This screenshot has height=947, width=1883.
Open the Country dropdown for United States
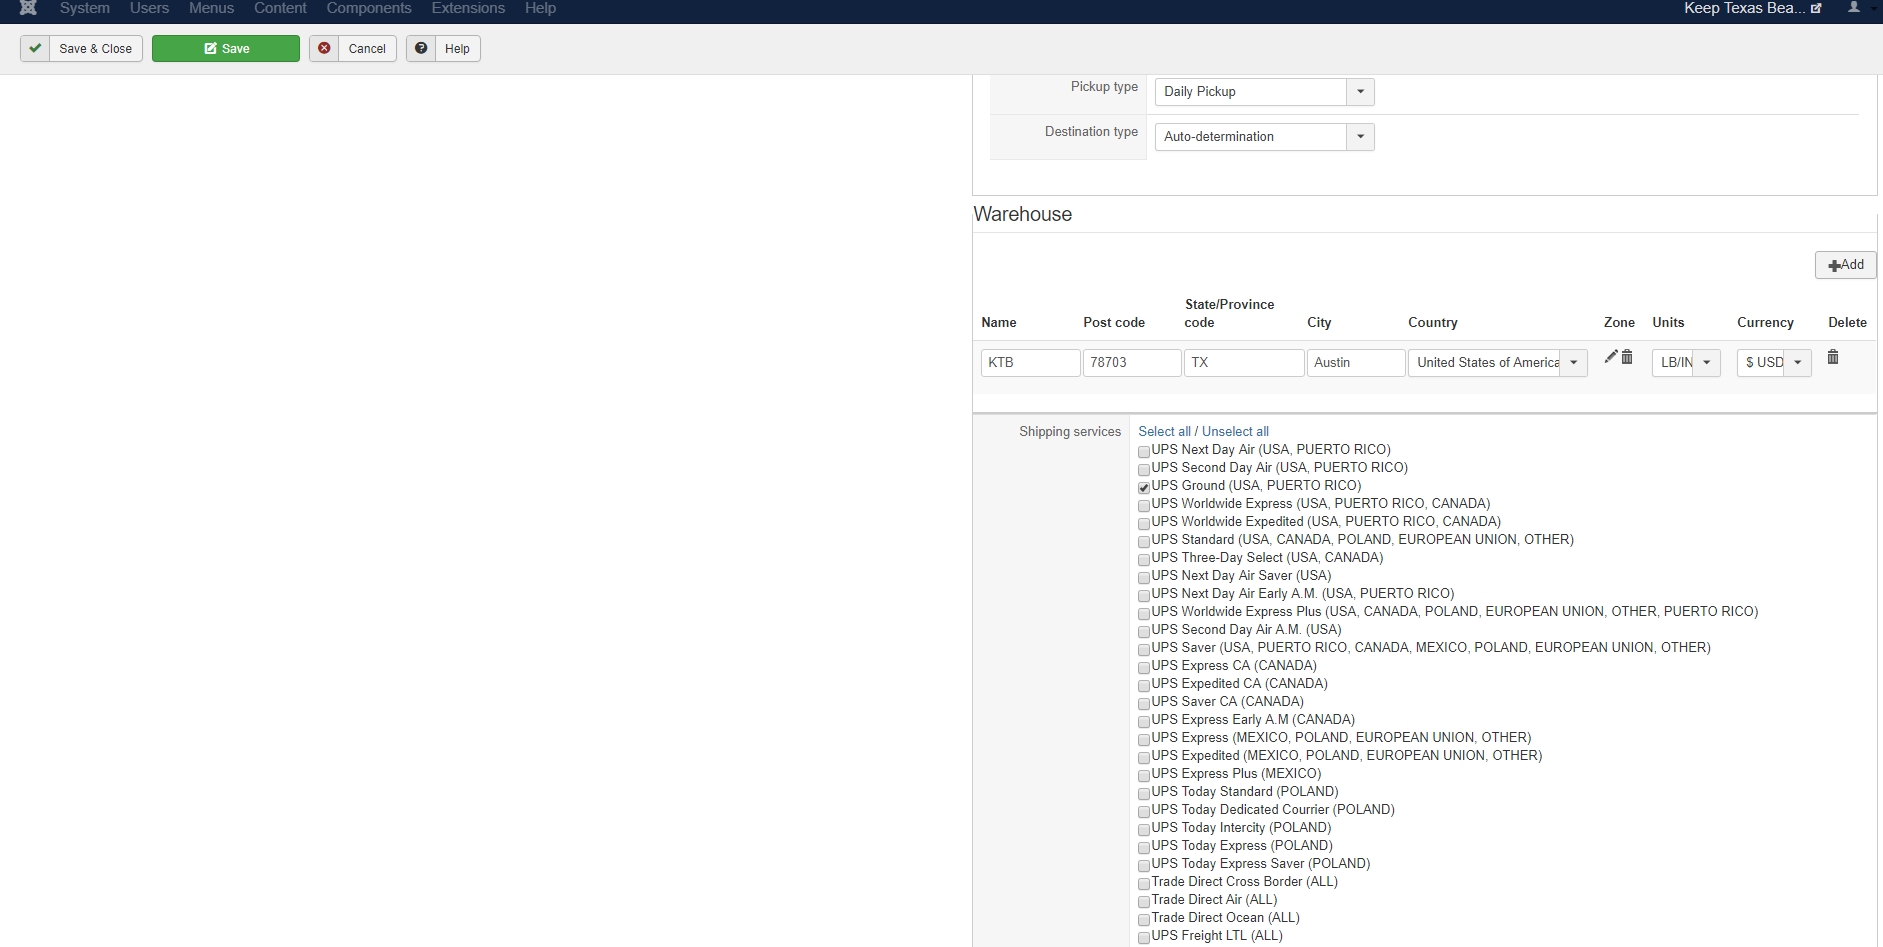click(1497, 362)
